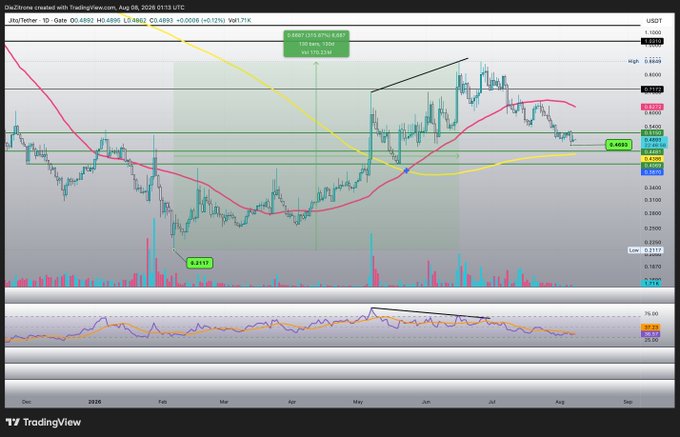Click the cyan 0.4893 current price label
Viewport: 680px width, 437px height.
pyautogui.click(x=653, y=140)
